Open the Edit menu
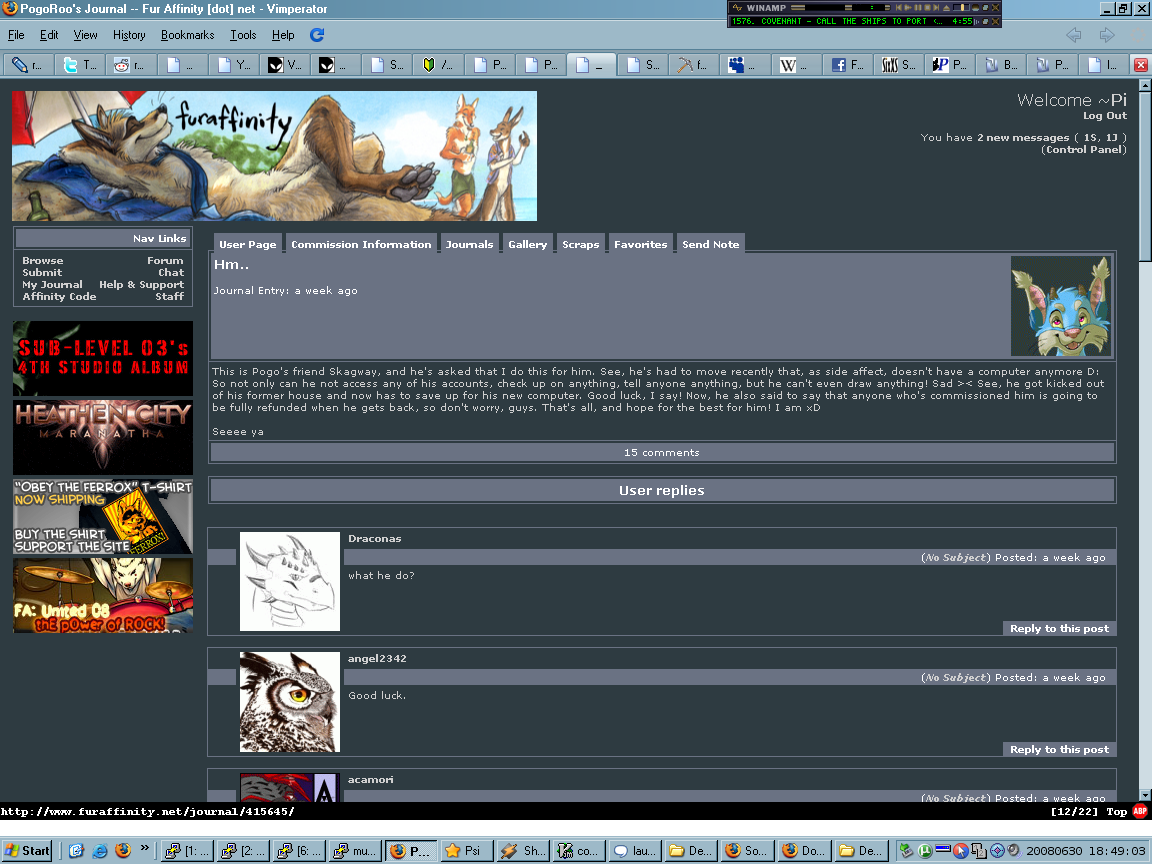1152x864 pixels. 49,35
